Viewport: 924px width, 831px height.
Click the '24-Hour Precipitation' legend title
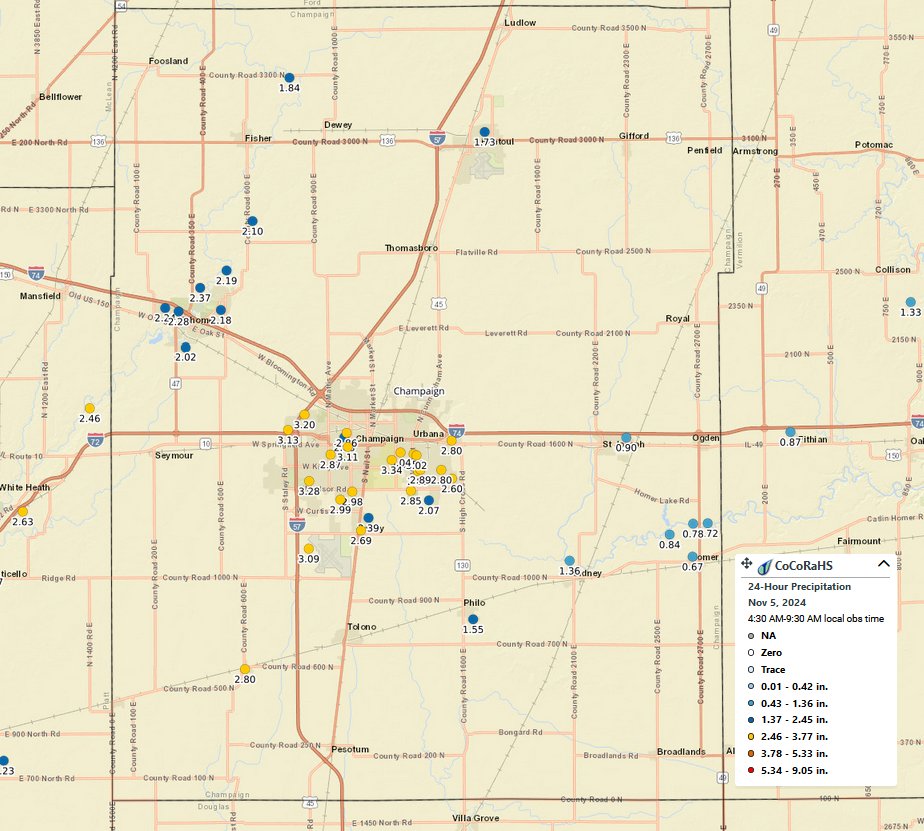point(799,586)
